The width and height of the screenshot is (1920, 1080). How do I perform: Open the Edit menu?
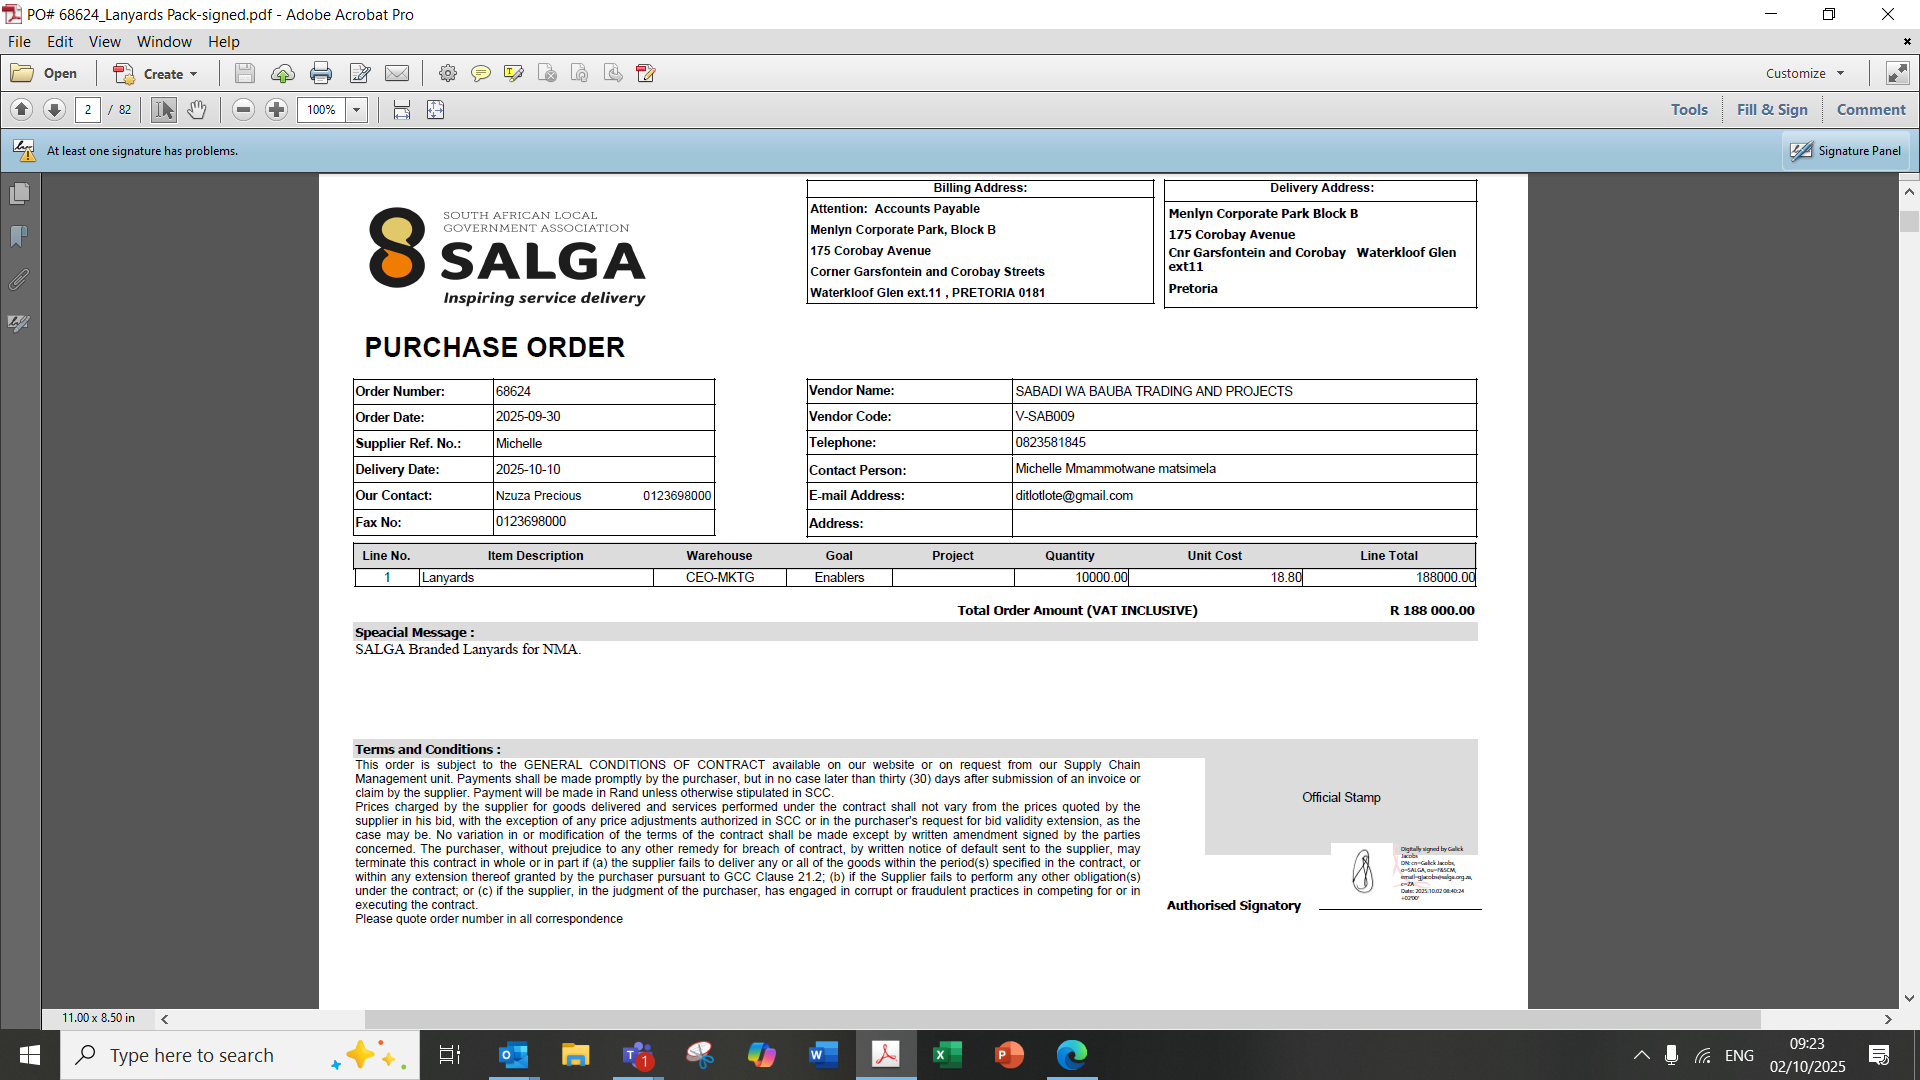tap(60, 42)
